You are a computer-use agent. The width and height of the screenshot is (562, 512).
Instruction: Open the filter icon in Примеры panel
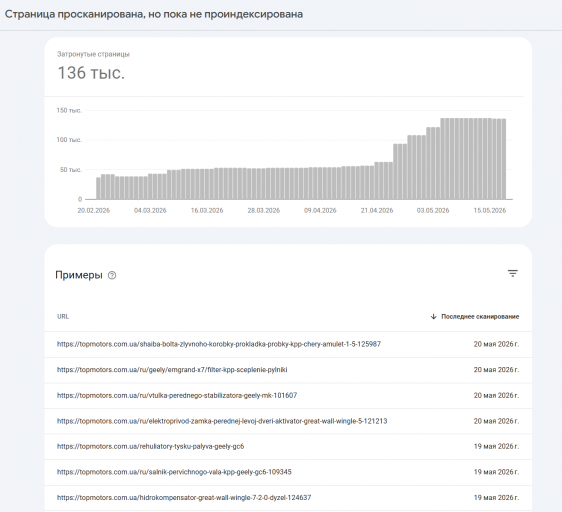pos(513,274)
